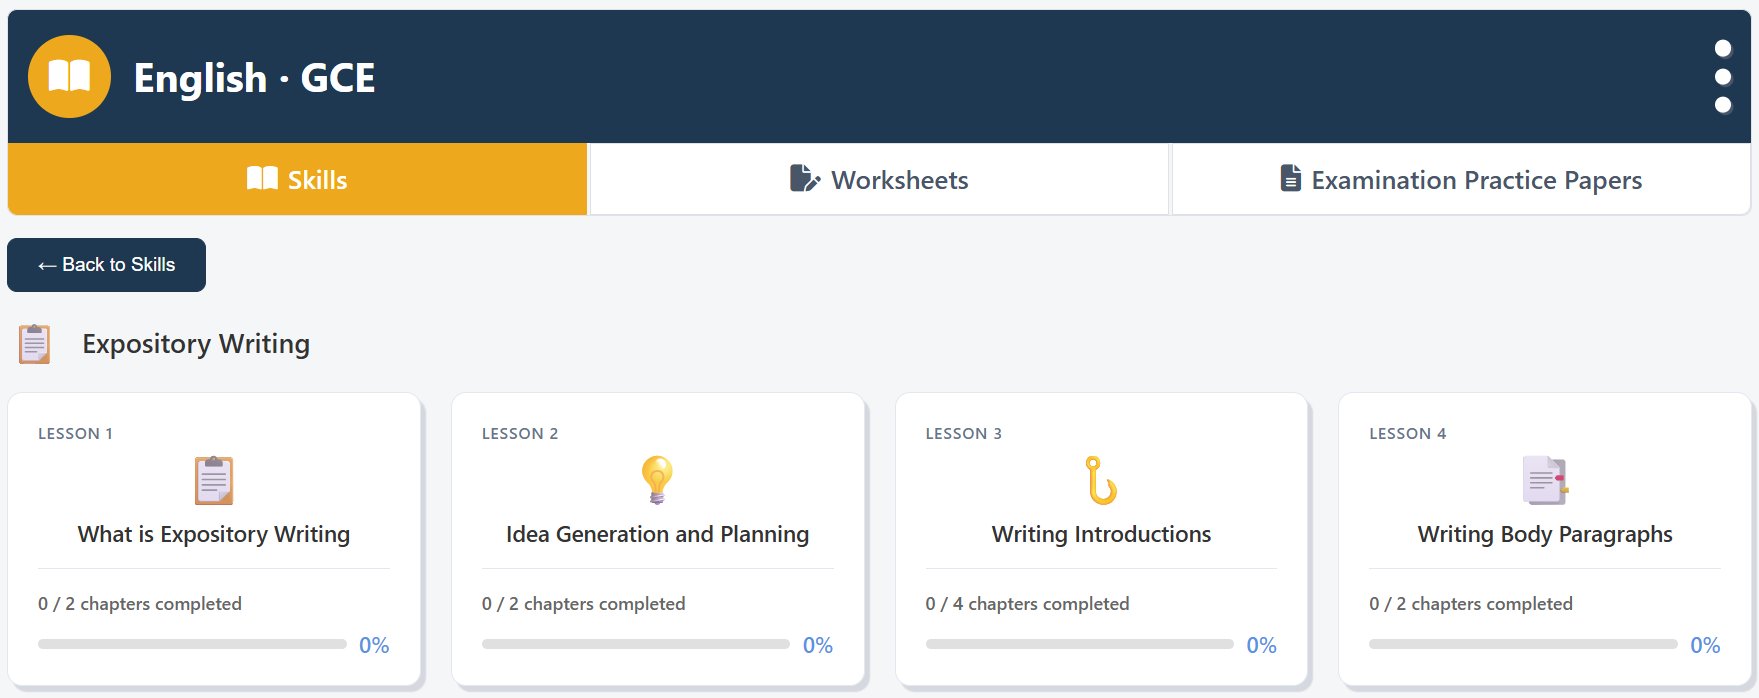Viewport: 1759px width, 698px height.
Task: Open Idea Generation and Planning lesson
Action: click(x=657, y=534)
